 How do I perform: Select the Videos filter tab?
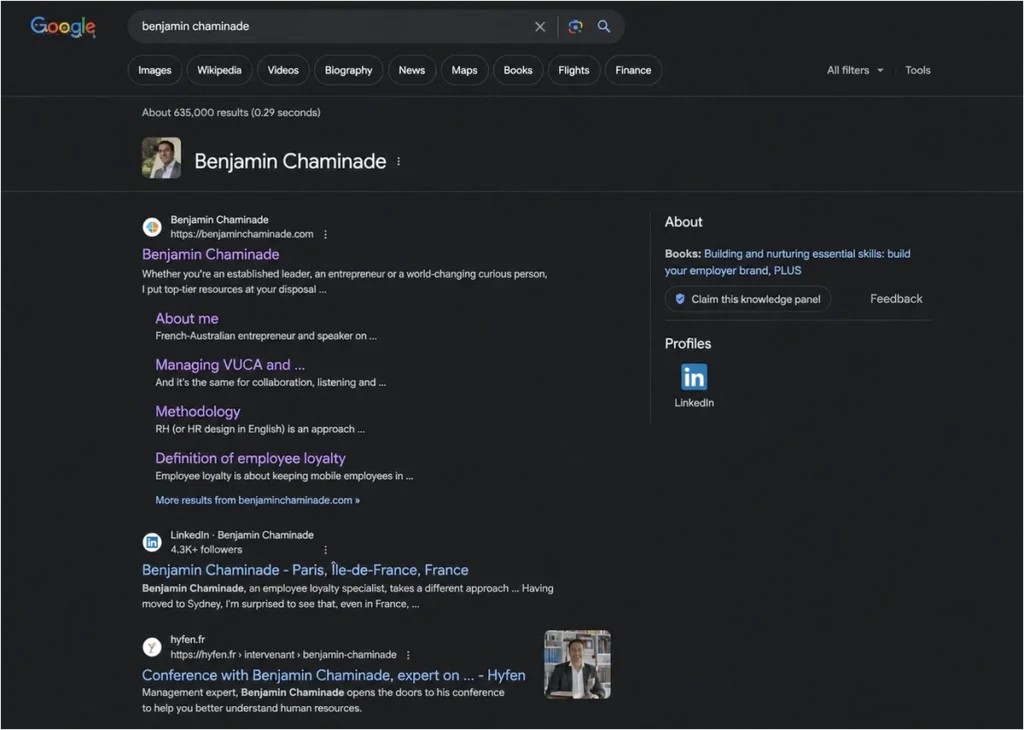click(x=283, y=70)
